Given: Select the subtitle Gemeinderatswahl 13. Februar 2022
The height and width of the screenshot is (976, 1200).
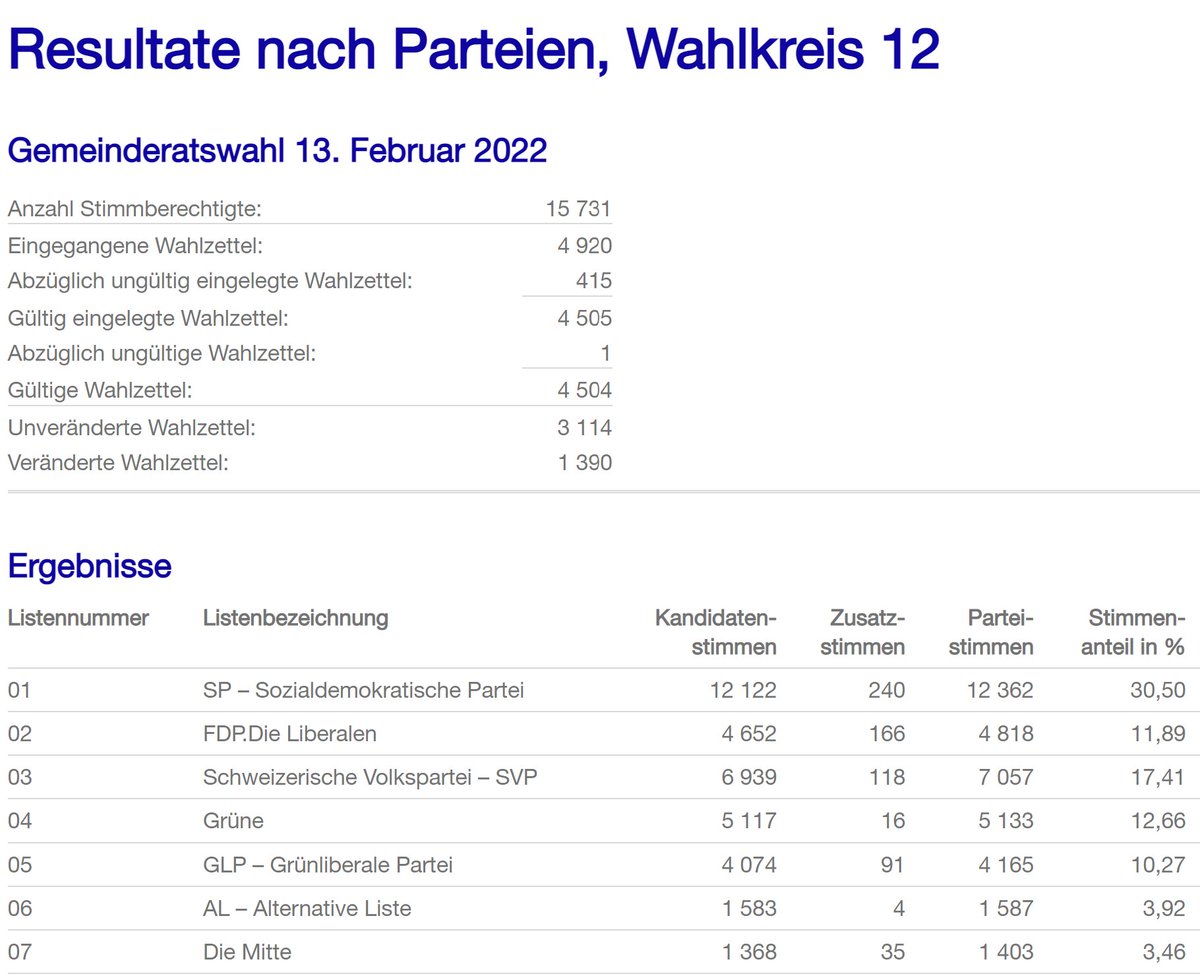Looking at the screenshot, I should click(x=277, y=151).
